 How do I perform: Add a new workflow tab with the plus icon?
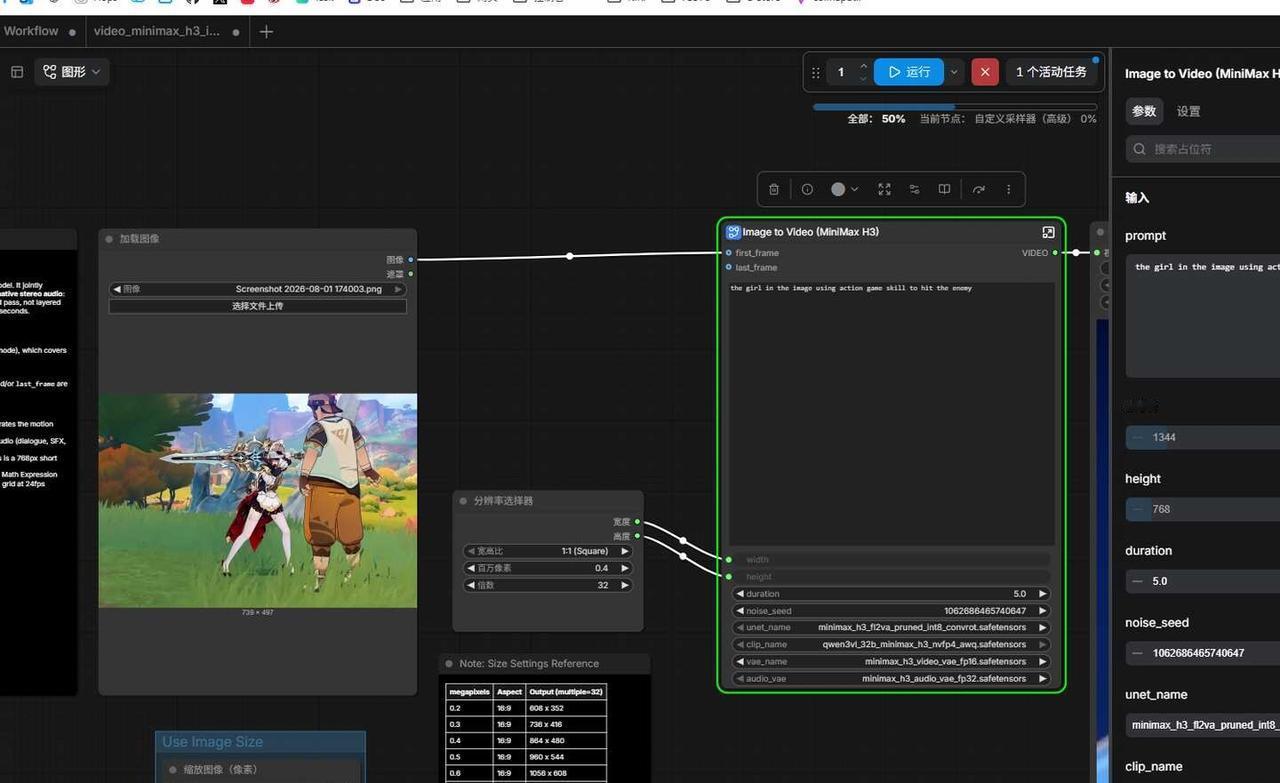pos(266,32)
